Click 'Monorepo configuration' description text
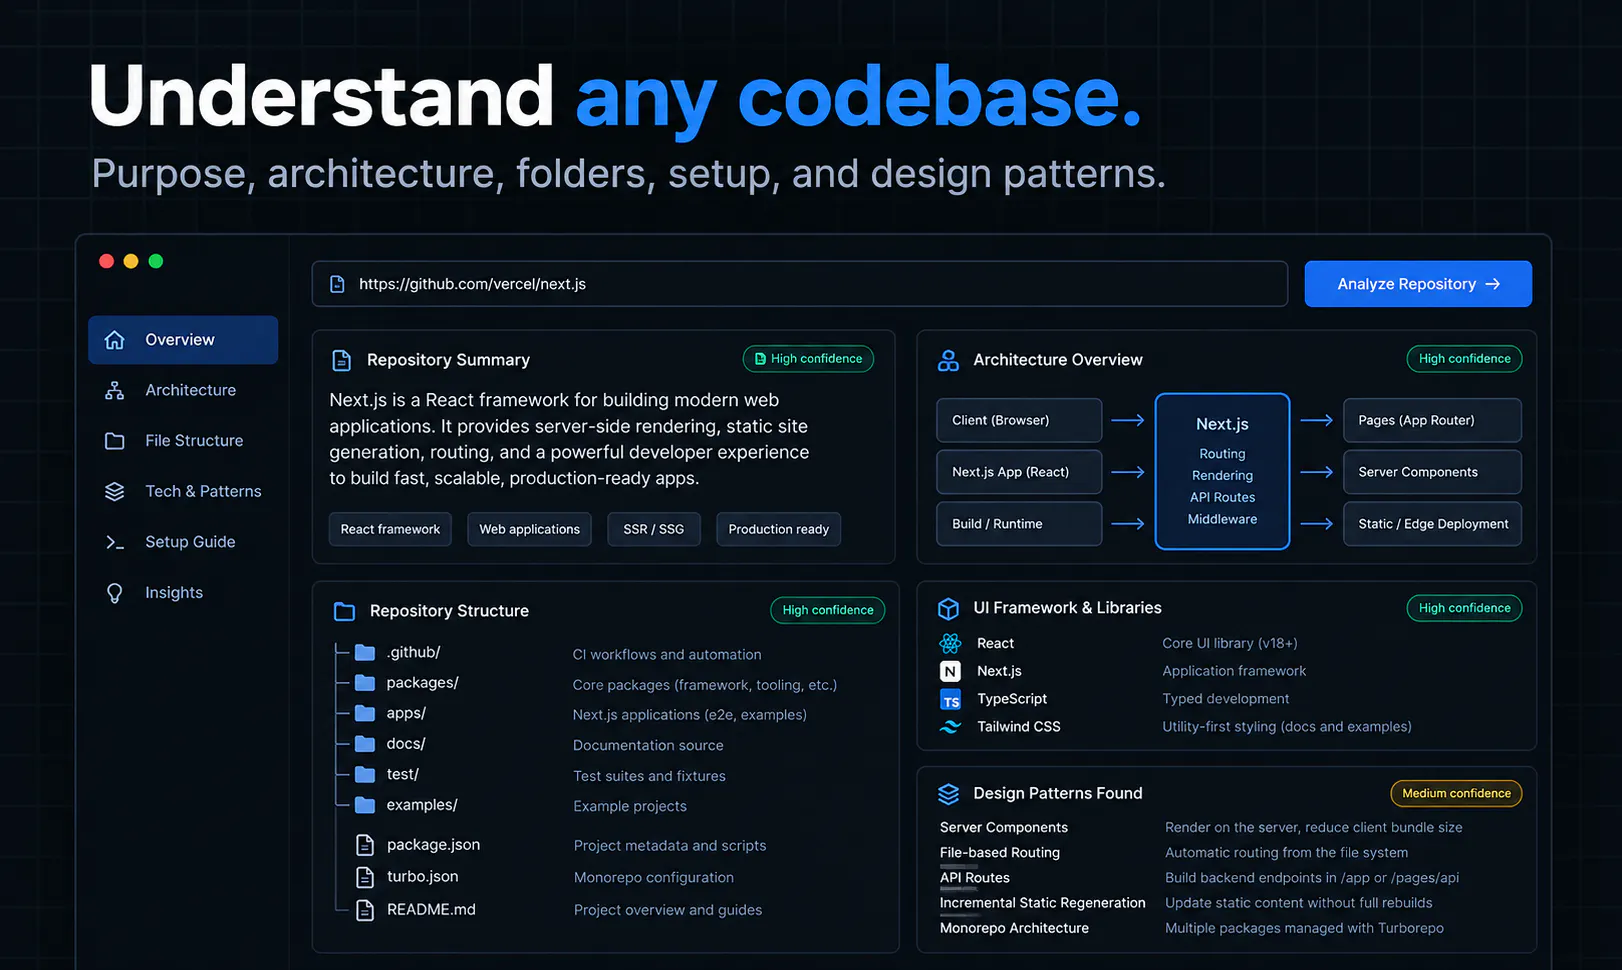 [x=654, y=878]
